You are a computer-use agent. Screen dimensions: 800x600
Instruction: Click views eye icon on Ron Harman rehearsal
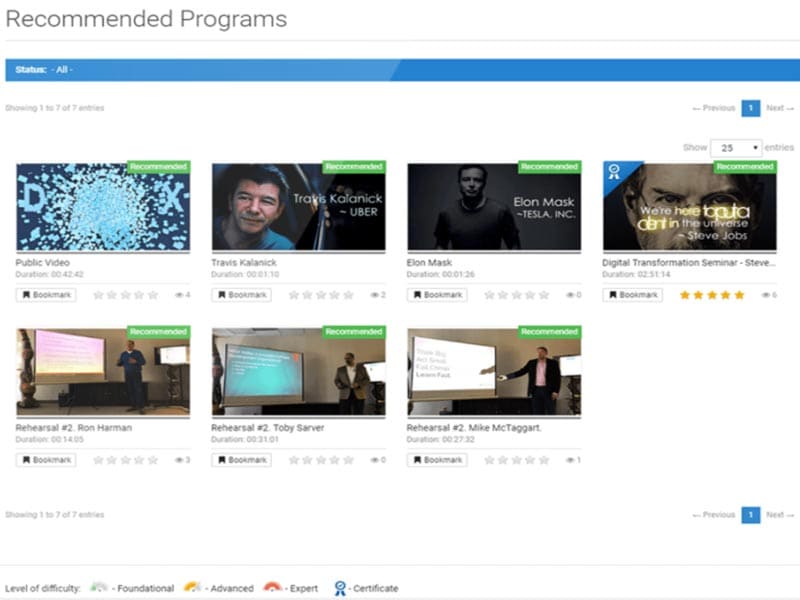[x=179, y=460]
